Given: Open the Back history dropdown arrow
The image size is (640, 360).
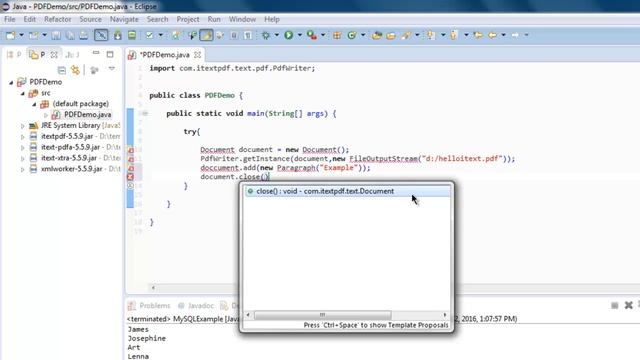Looking at the screenshot, I should (x=503, y=36).
